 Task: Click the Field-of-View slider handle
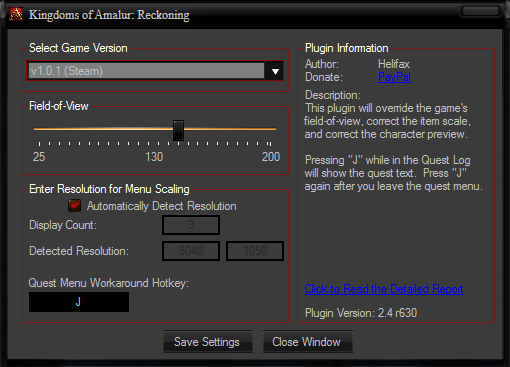tap(178, 130)
